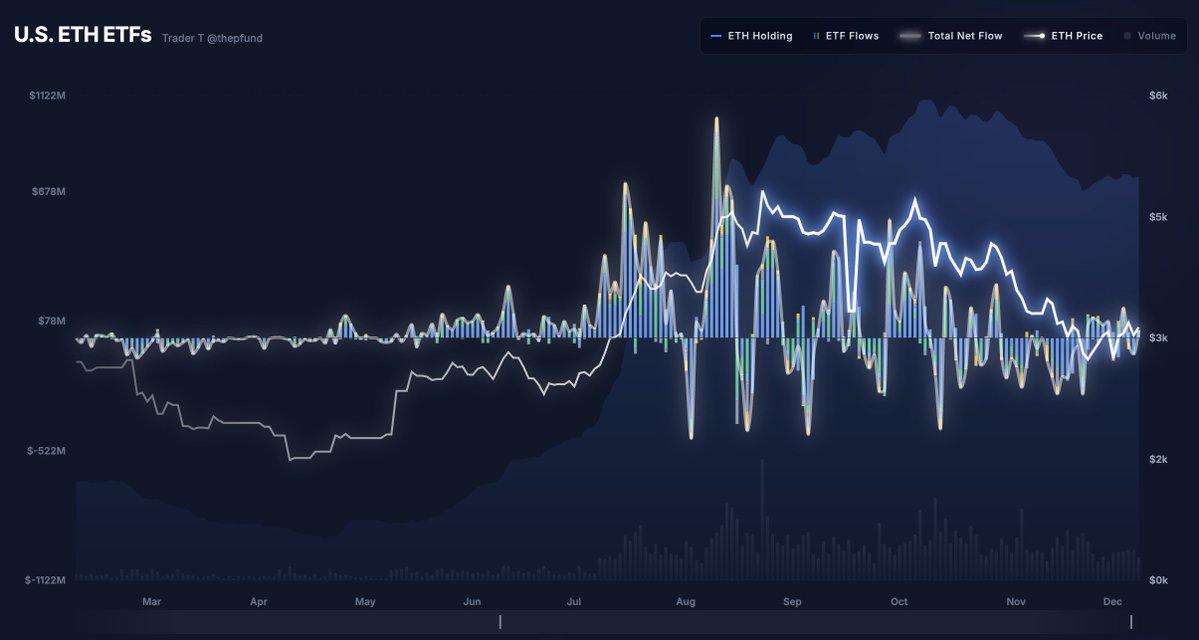The image size is (1199, 640).
Task: Click the $6k right axis label
Action: pos(1158,96)
